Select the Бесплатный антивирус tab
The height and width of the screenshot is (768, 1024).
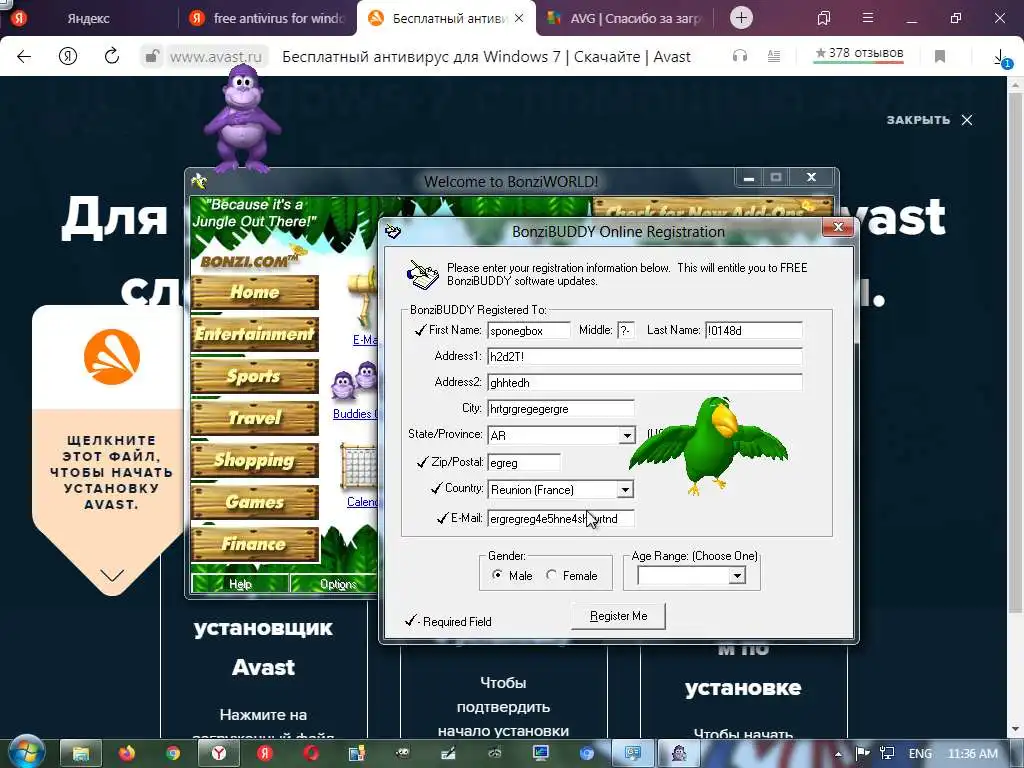446,18
